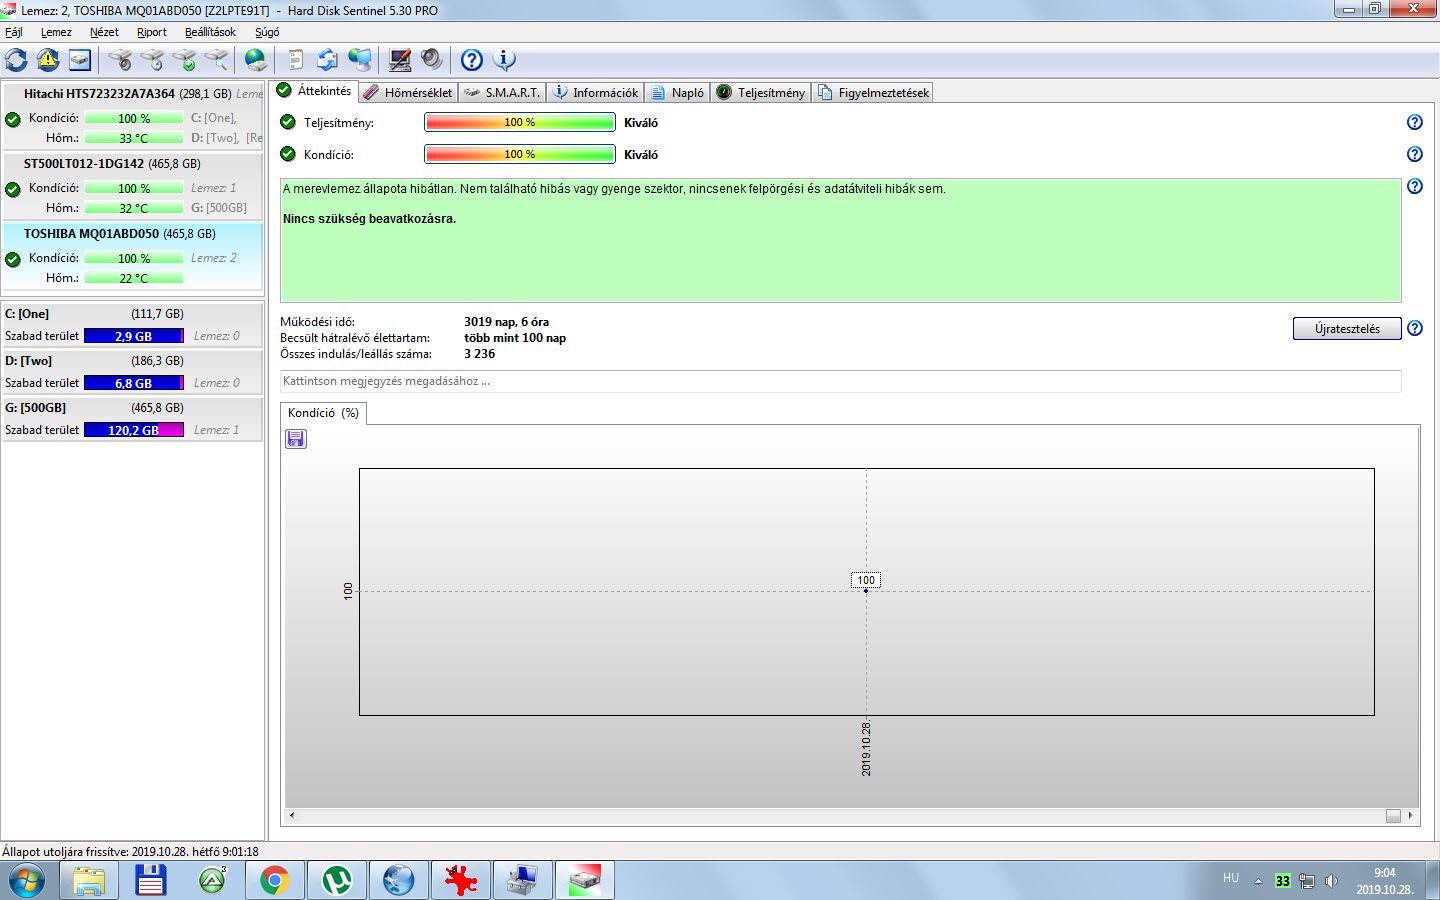Open the help question mark toolbar icon
The width and height of the screenshot is (1440, 900).
(472, 60)
